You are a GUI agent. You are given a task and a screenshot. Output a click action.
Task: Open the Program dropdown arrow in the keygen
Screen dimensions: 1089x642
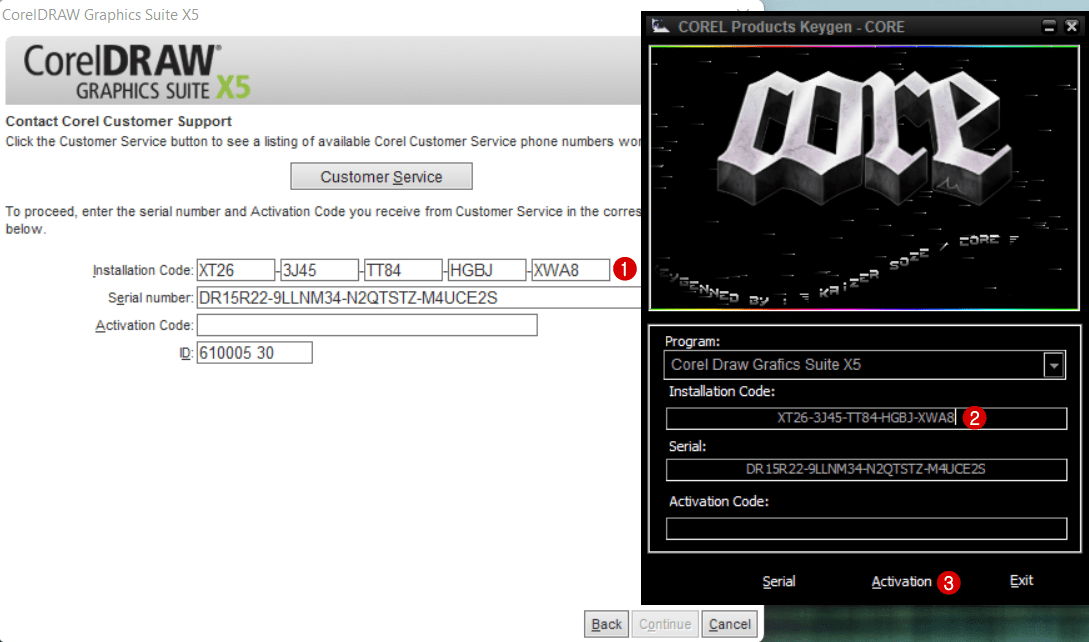click(1054, 365)
